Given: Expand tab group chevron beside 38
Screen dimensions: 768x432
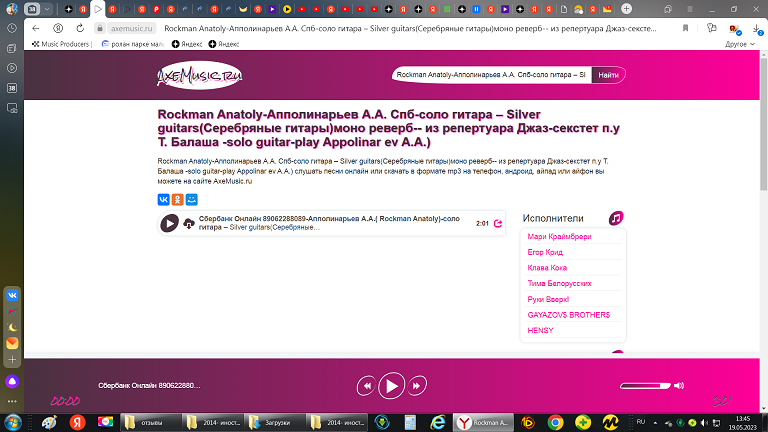Looking at the screenshot, I should tap(47, 9).
